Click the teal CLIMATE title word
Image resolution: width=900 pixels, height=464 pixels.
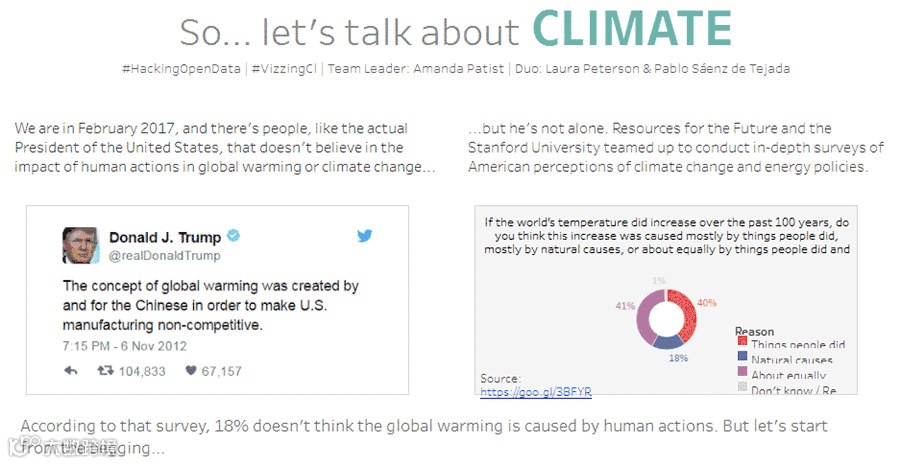[x=630, y=30]
